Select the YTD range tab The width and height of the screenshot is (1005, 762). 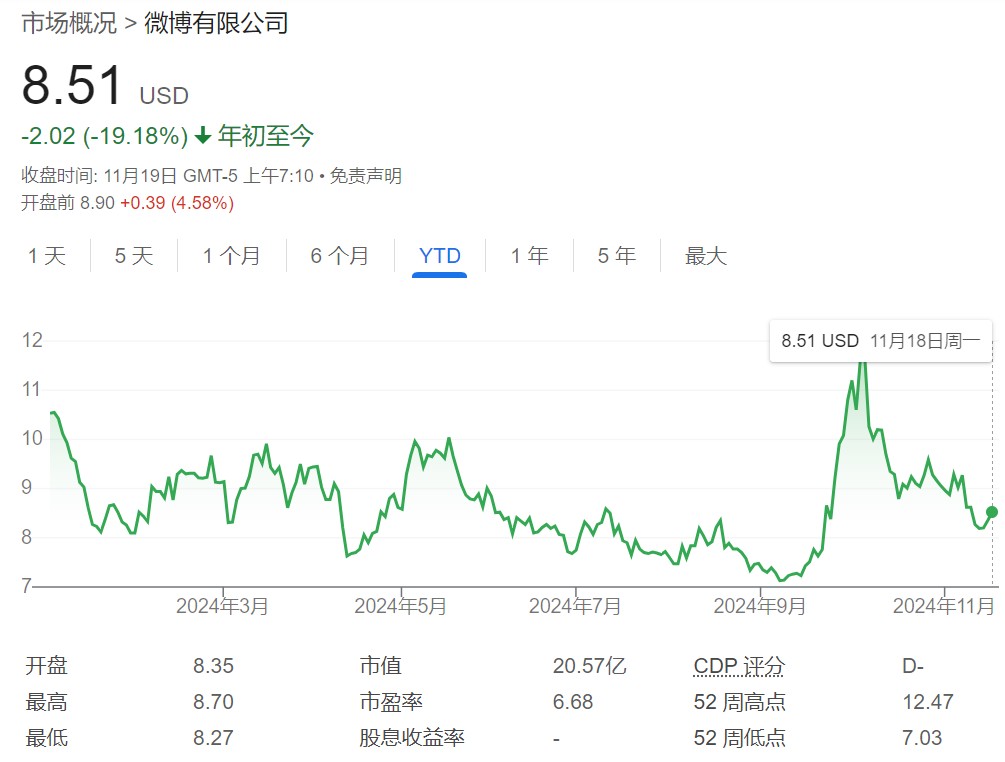(x=440, y=256)
